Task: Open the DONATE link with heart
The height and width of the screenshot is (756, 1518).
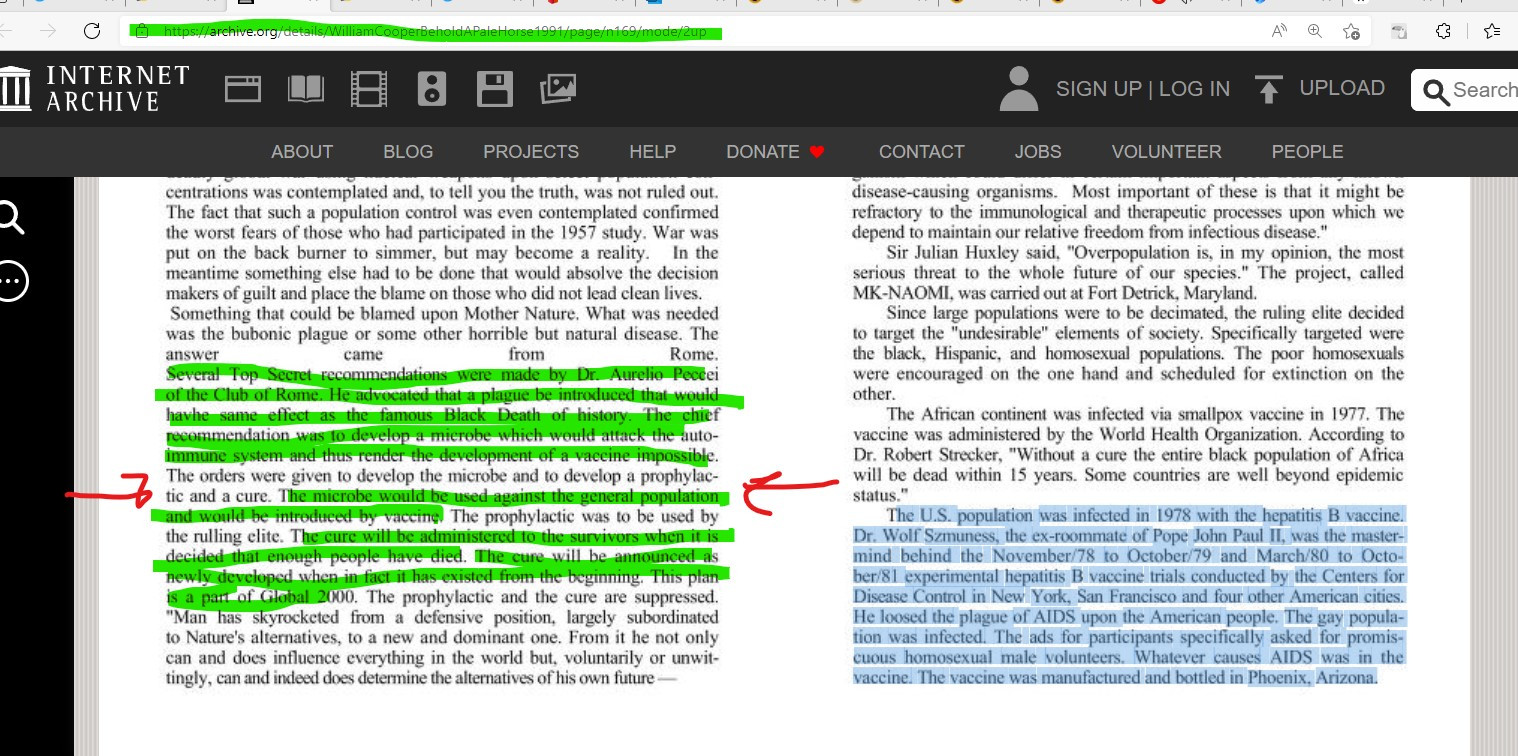Action: (x=775, y=152)
